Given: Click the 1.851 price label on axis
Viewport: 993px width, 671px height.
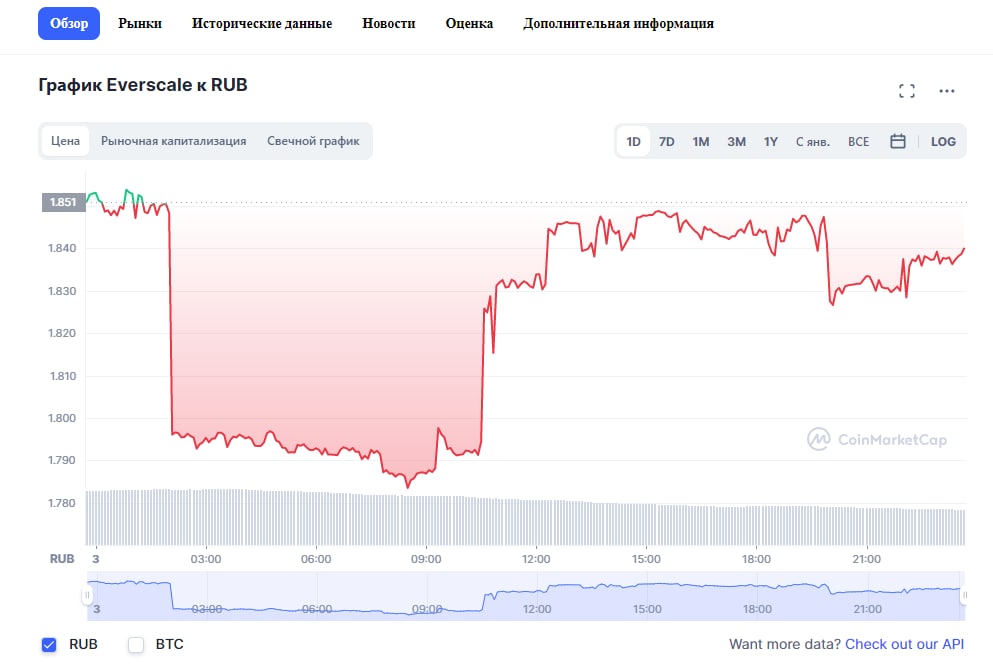Looking at the screenshot, I should tap(61, 202).
